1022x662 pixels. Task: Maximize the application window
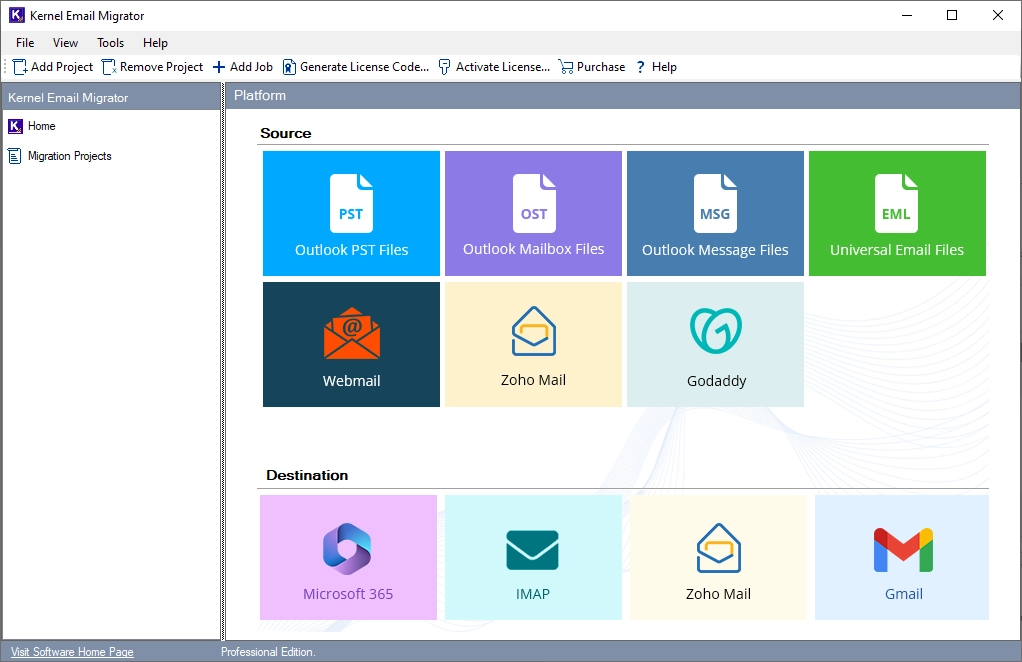point(952,15)
